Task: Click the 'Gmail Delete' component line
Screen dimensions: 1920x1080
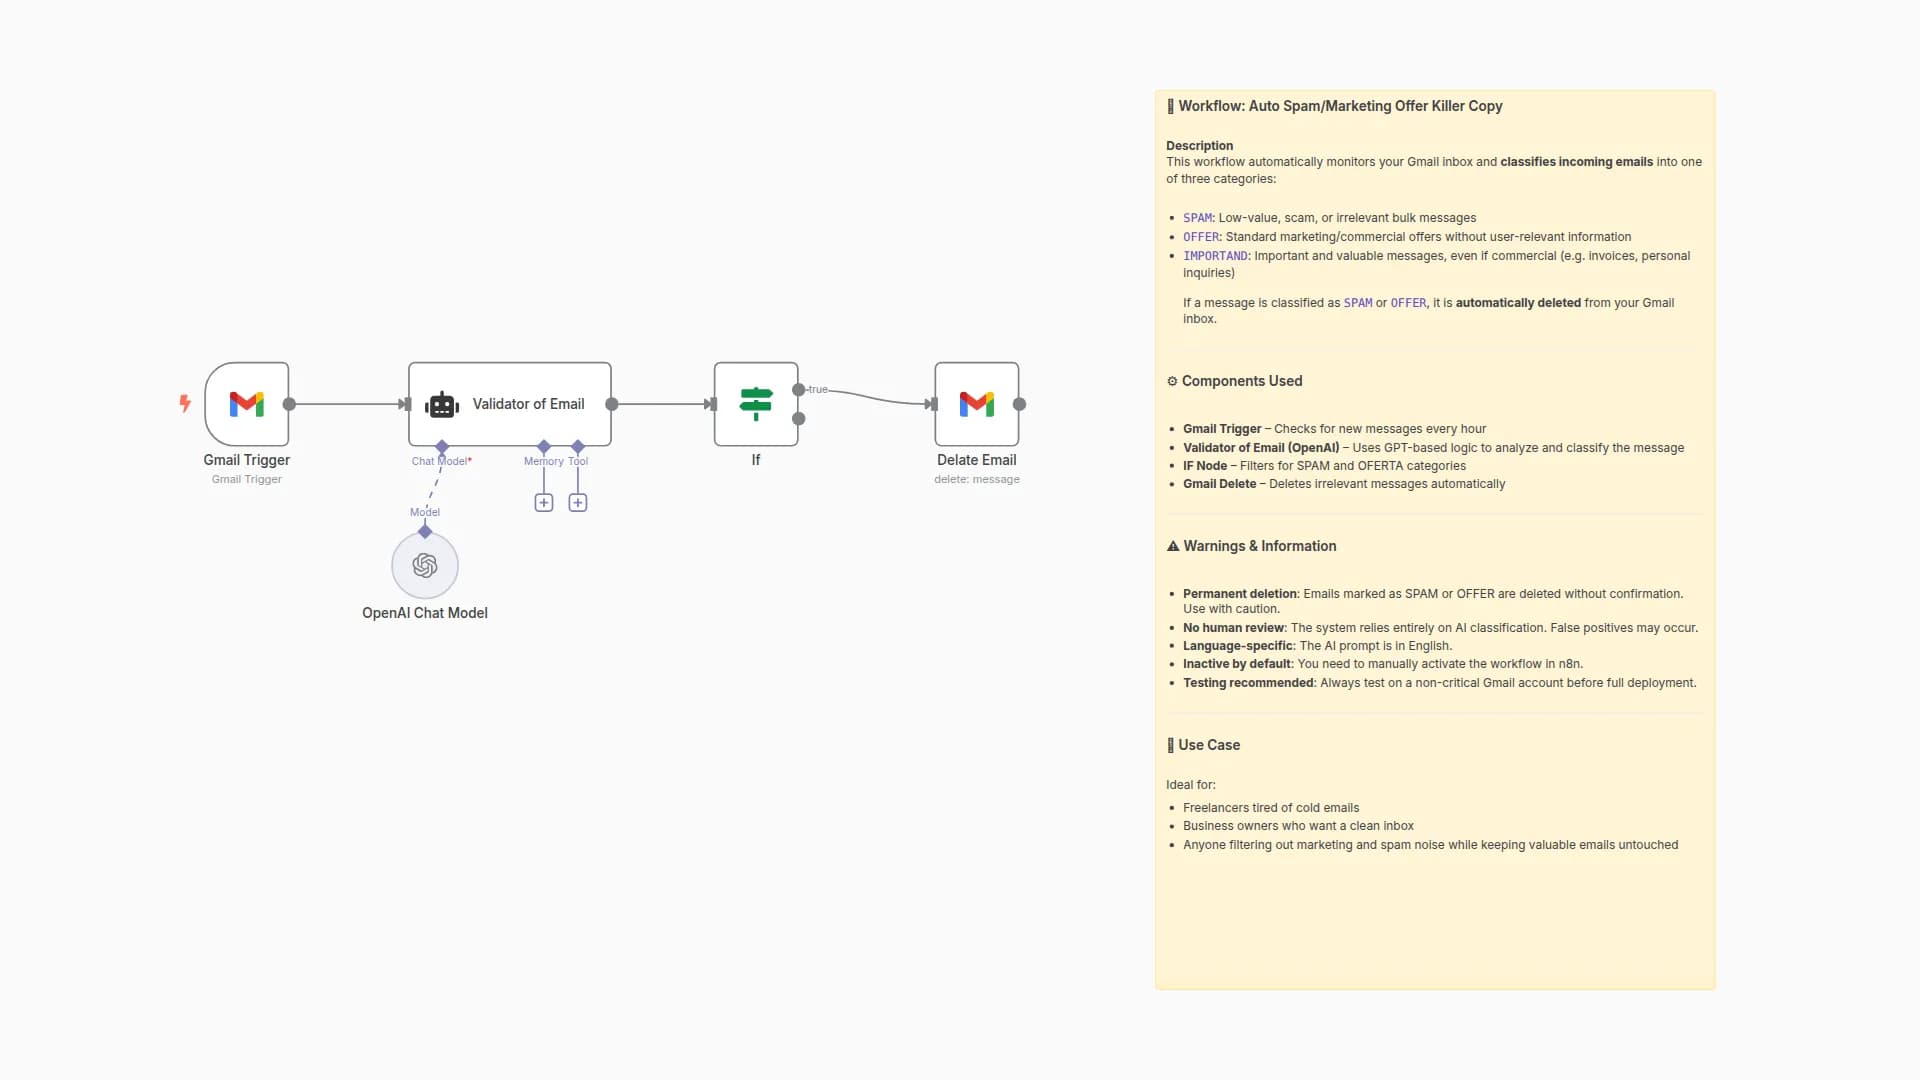Action: tap(1344, 484)
